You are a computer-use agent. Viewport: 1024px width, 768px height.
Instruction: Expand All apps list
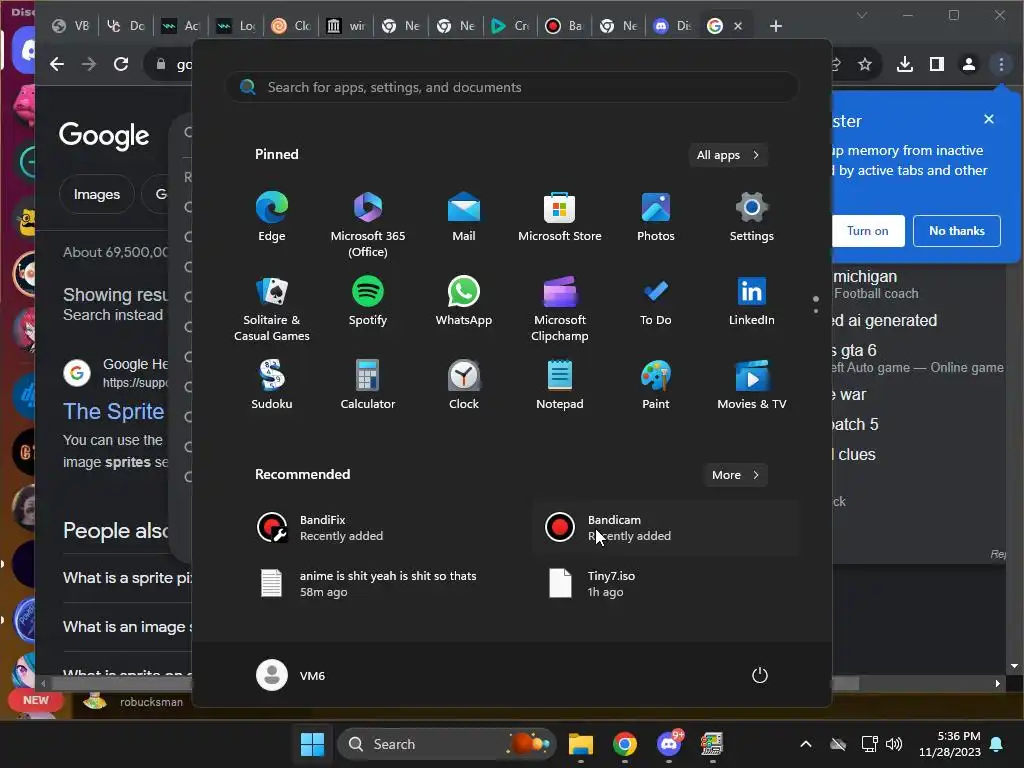728,155
